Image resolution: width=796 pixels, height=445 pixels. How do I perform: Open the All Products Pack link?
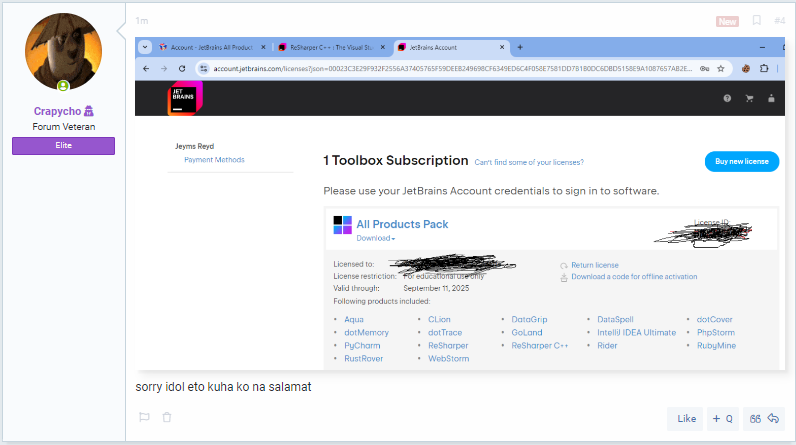(x=402, y=224)
